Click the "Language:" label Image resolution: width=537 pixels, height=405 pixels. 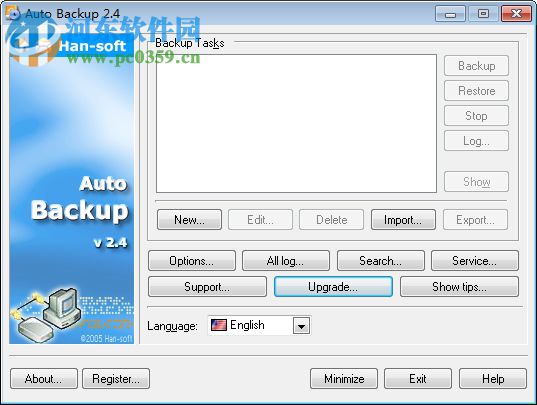coord(172,326)
